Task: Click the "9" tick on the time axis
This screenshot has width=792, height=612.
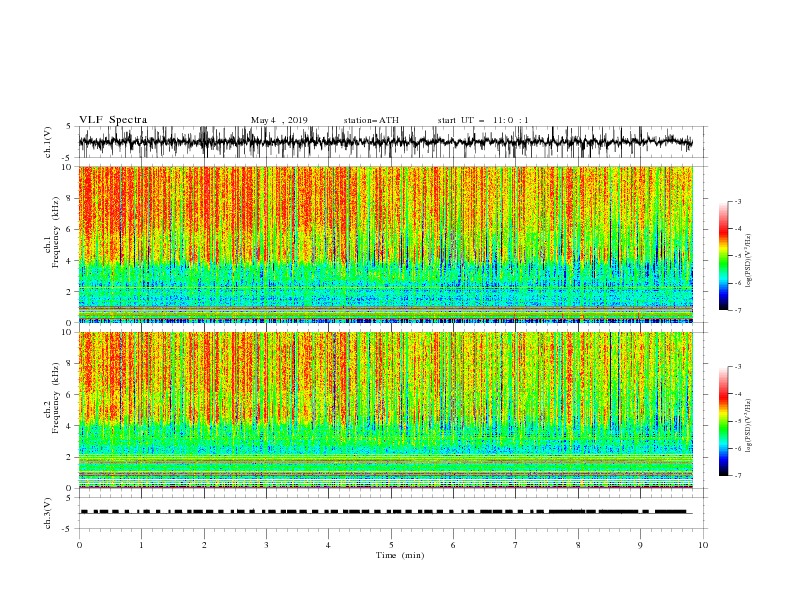Action: 640,545
